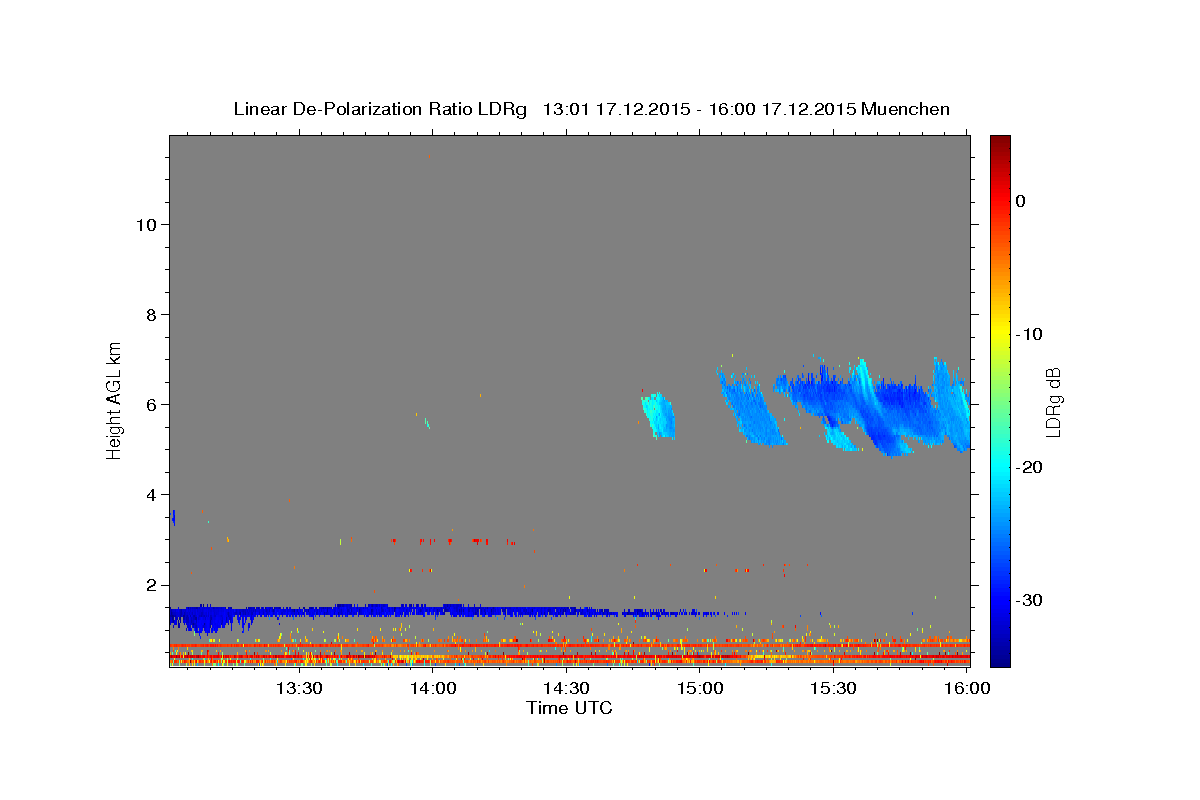Screen dimensions: 1200x800
Task: Click the height tick label 8
Action: pos(150,314)
